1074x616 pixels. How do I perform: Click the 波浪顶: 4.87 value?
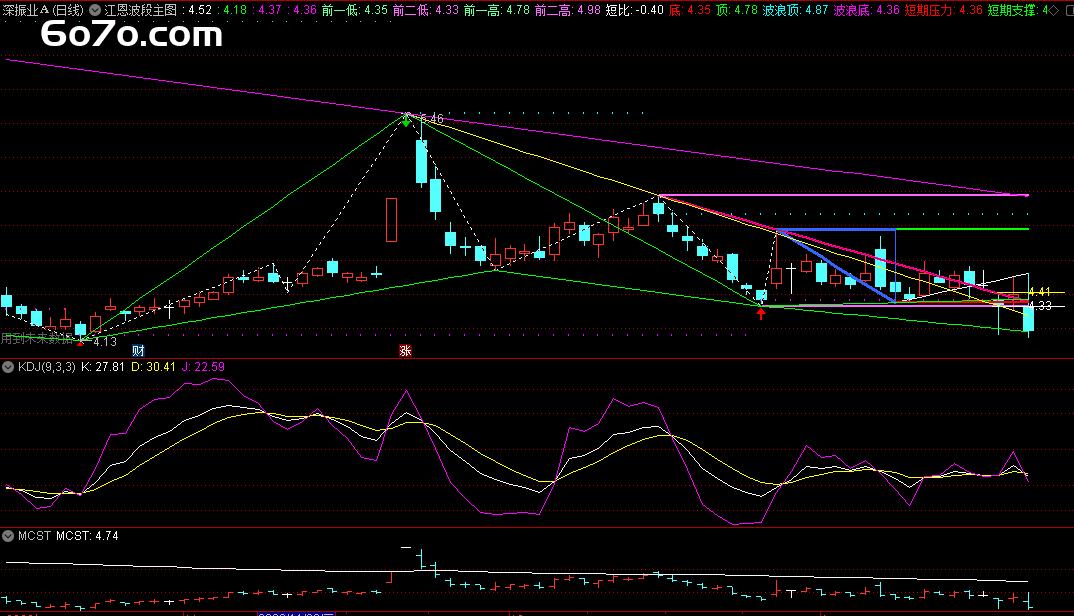795,10
